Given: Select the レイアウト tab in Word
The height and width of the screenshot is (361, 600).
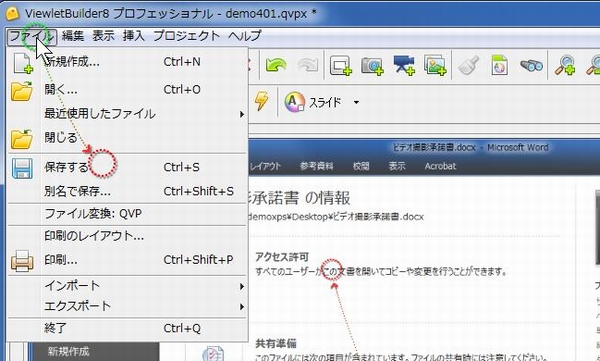Looking at the screenshot, I should (x=265, y=166).
